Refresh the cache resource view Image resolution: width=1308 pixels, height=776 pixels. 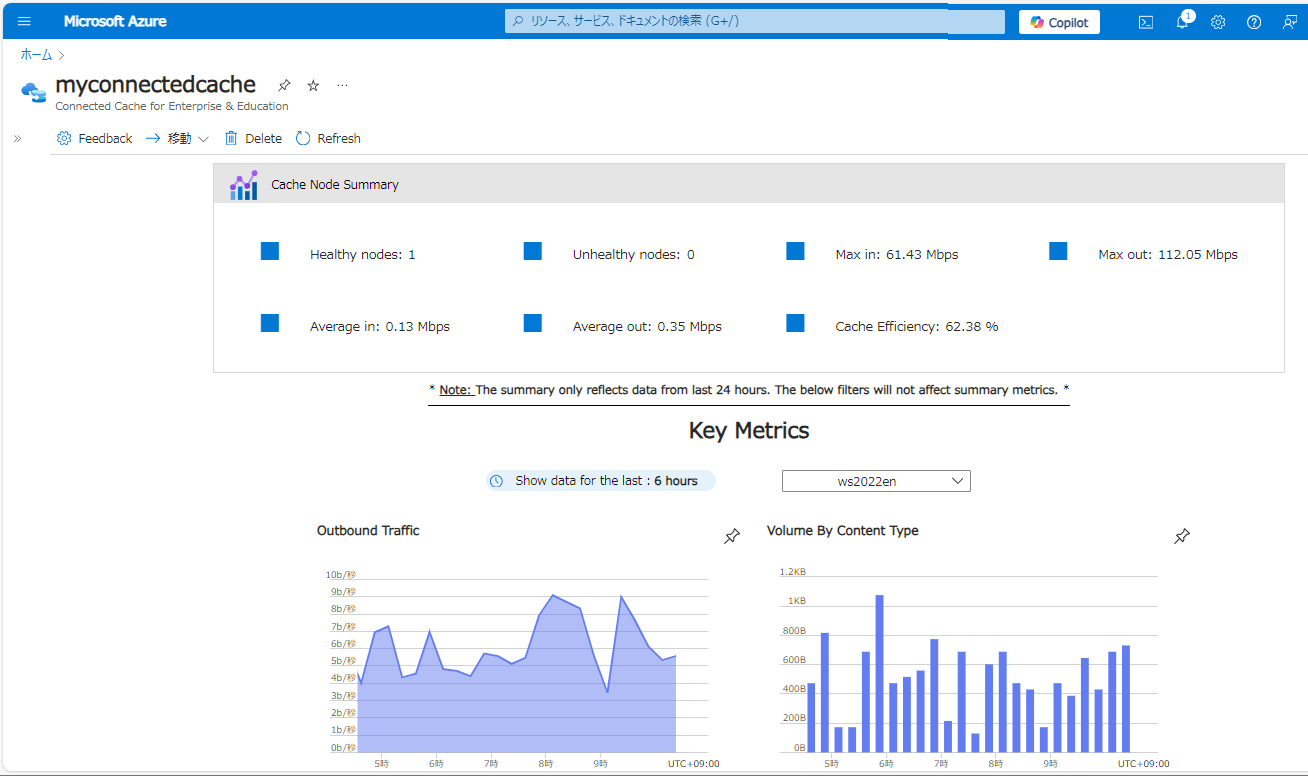pos(328,139)
